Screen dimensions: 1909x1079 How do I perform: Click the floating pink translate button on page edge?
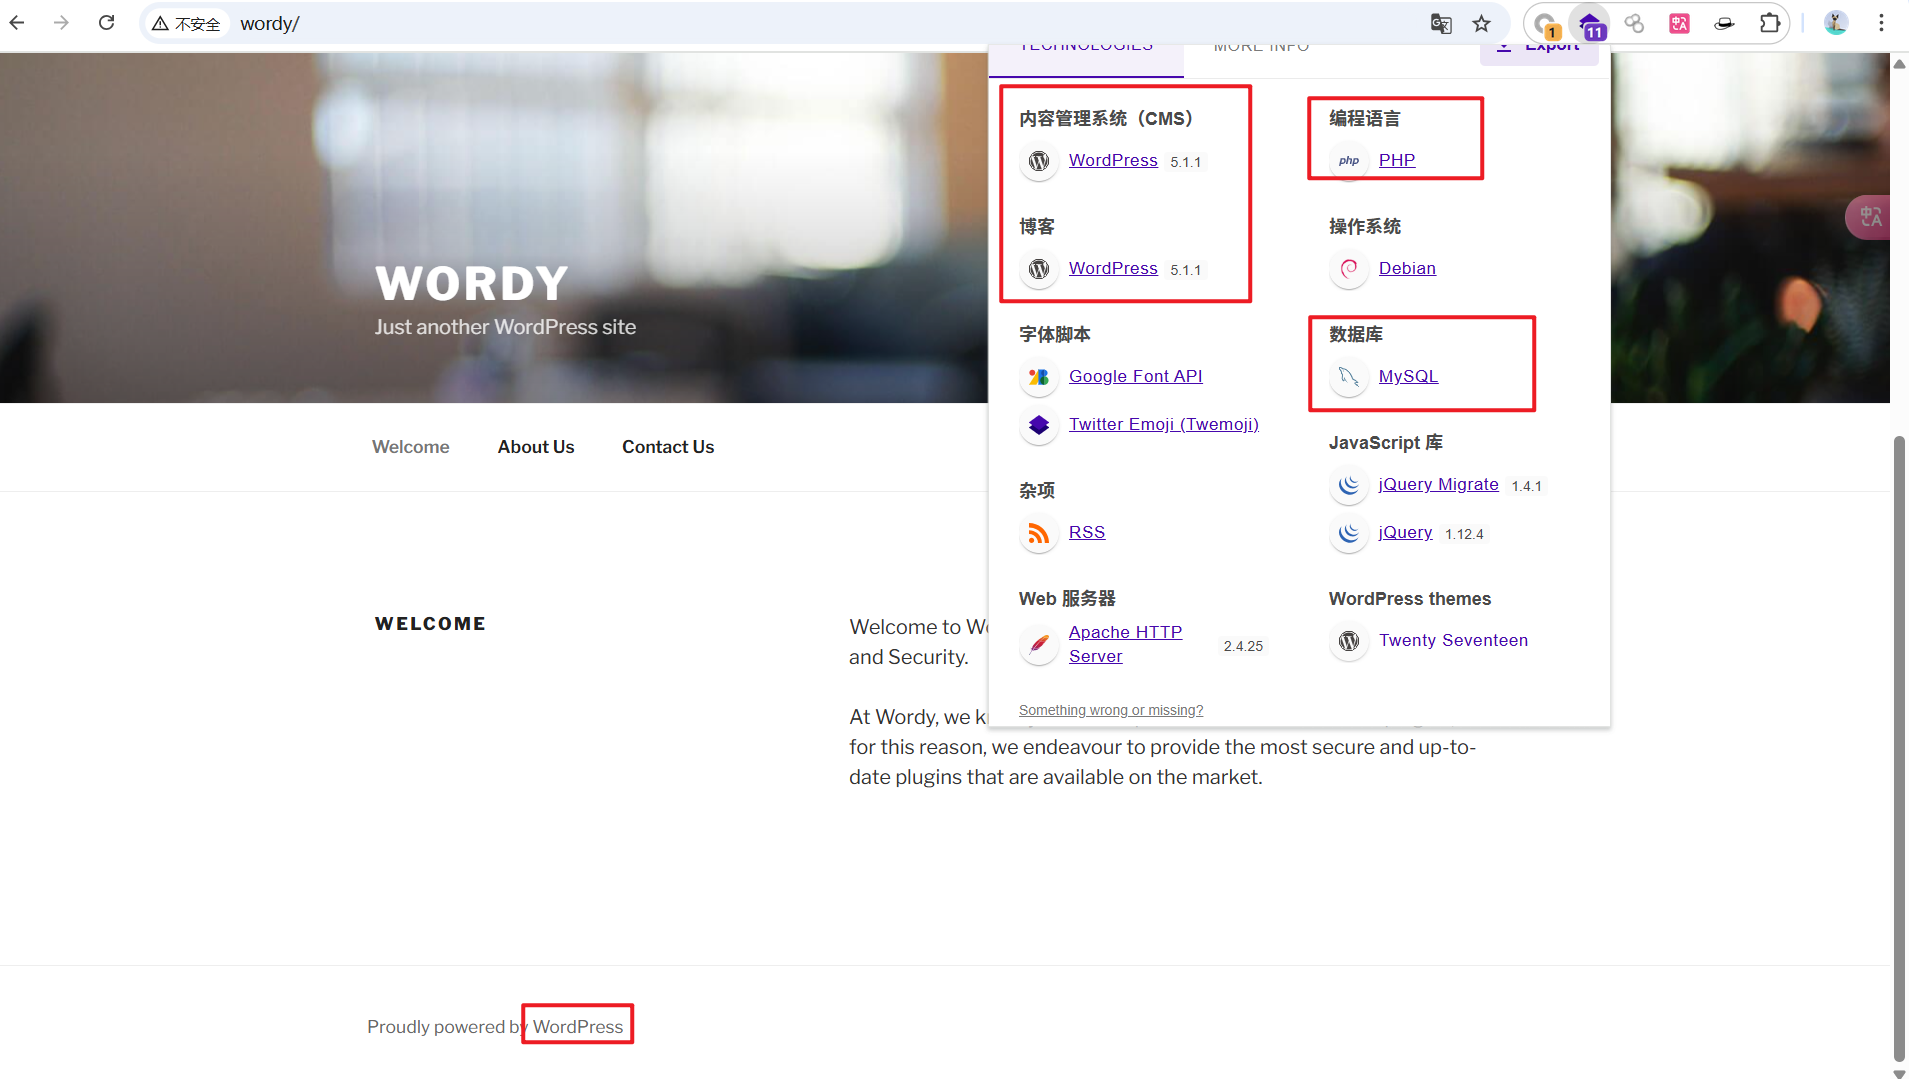pyautogui.click(x=1869, y=217)
